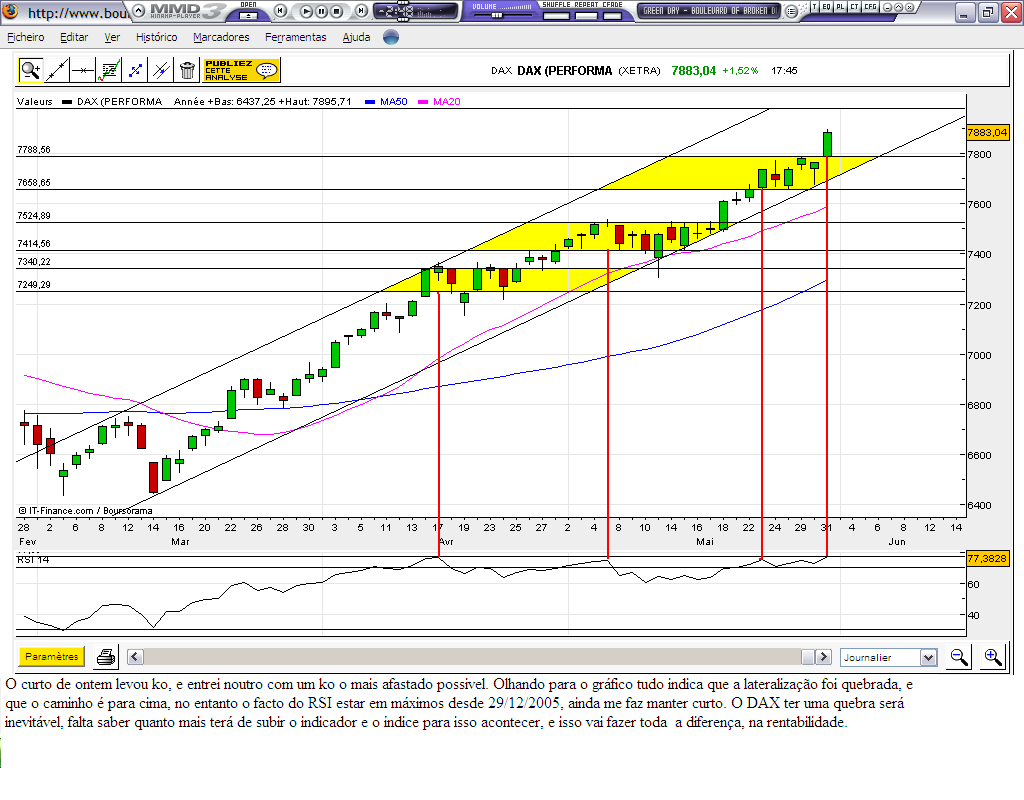Image resolution: width=1024 pixels, height=800 pixels.
Task: Click Winamp play button
Action: tap(306, 11)
